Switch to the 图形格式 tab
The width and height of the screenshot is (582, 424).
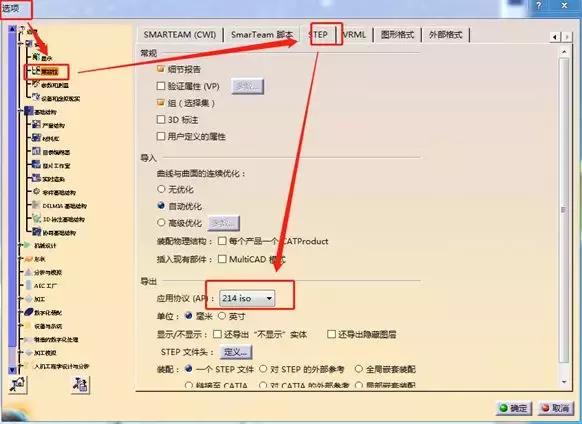pos(397,35)
